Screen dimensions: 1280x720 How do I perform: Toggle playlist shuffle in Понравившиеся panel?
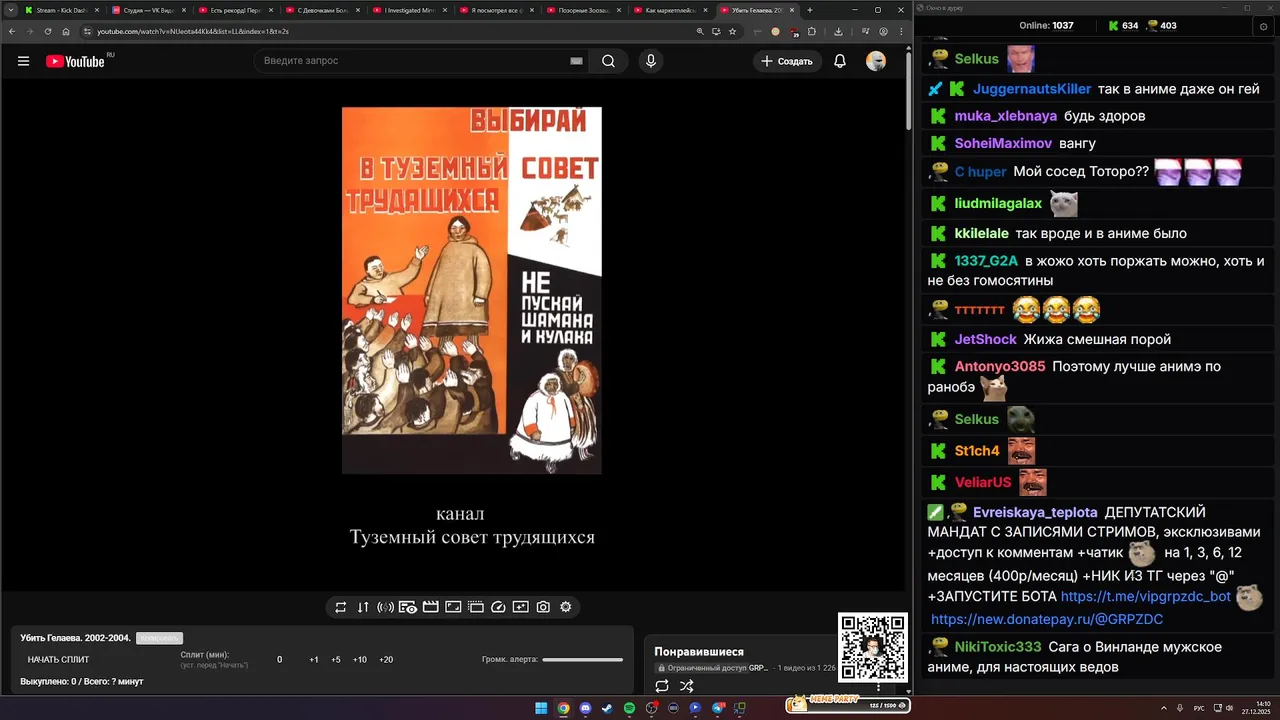pos(687,686)
